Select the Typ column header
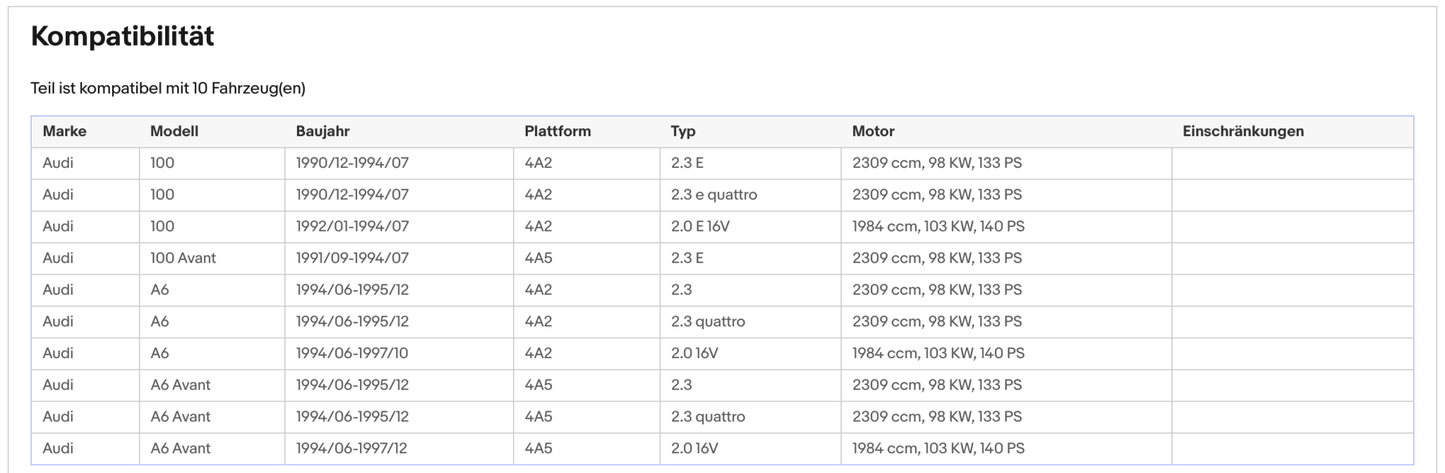The width and height of the screenshot is (1445, 473). pos(683,131)
